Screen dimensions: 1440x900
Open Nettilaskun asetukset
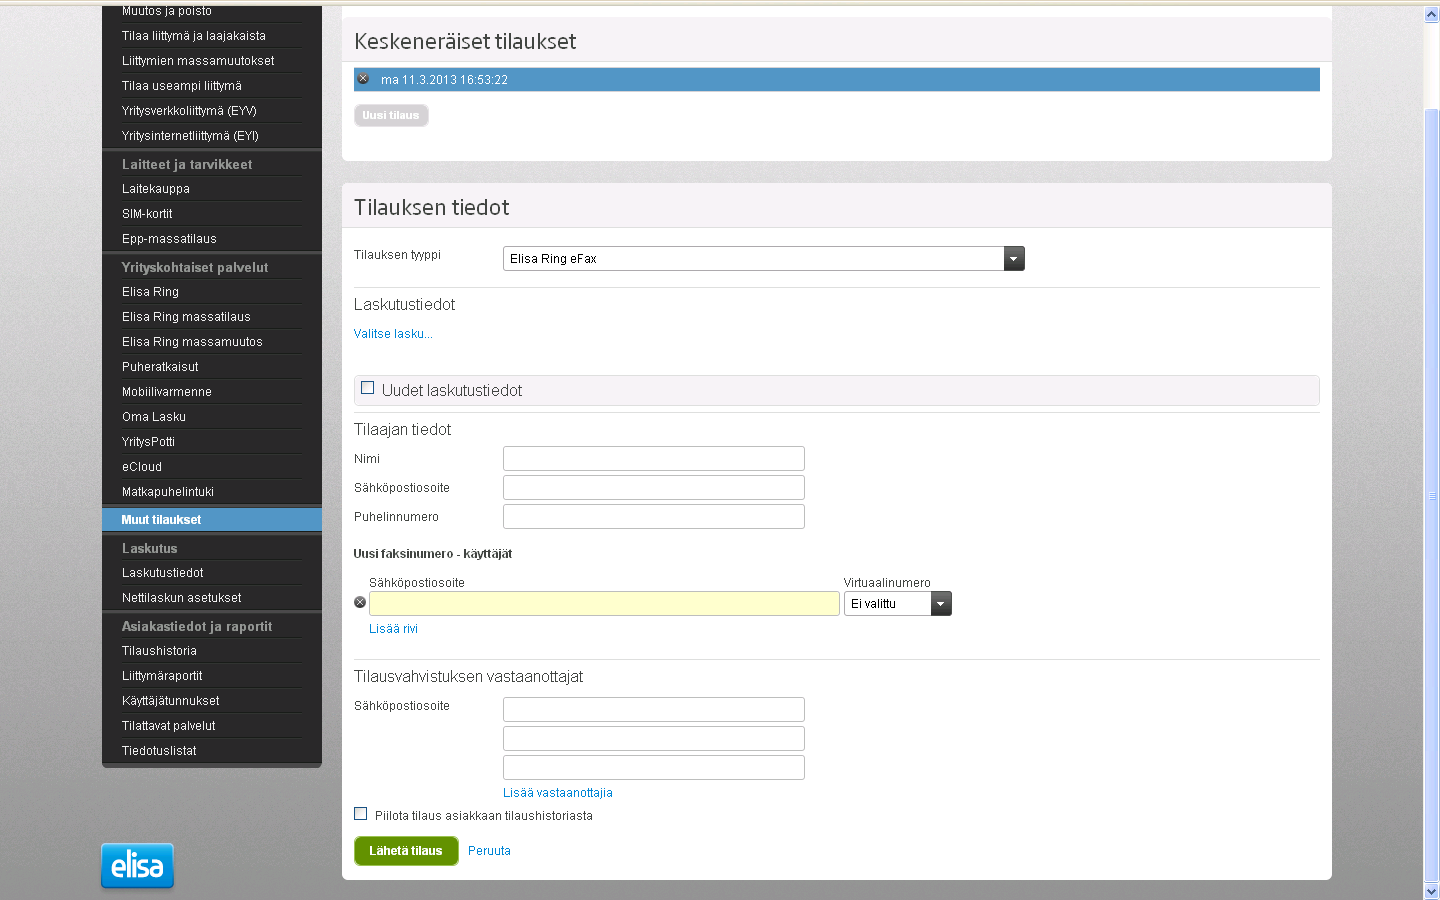pos(182,598)
